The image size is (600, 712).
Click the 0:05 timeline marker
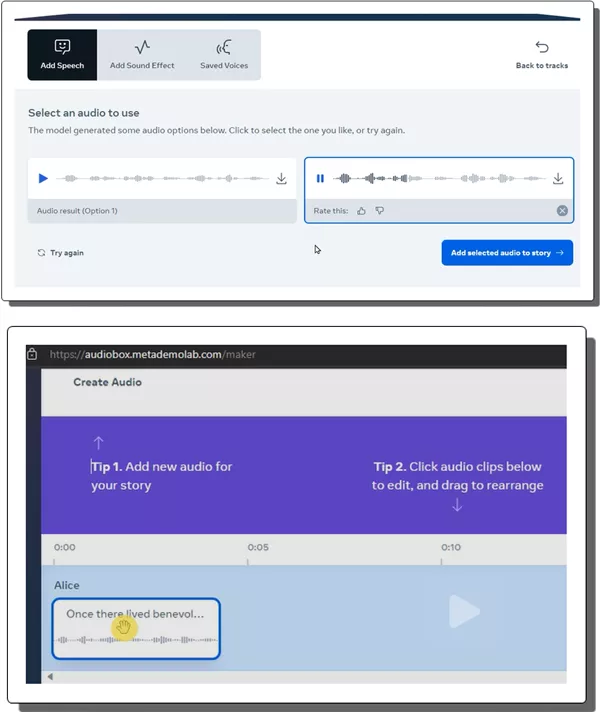[258, 547]
